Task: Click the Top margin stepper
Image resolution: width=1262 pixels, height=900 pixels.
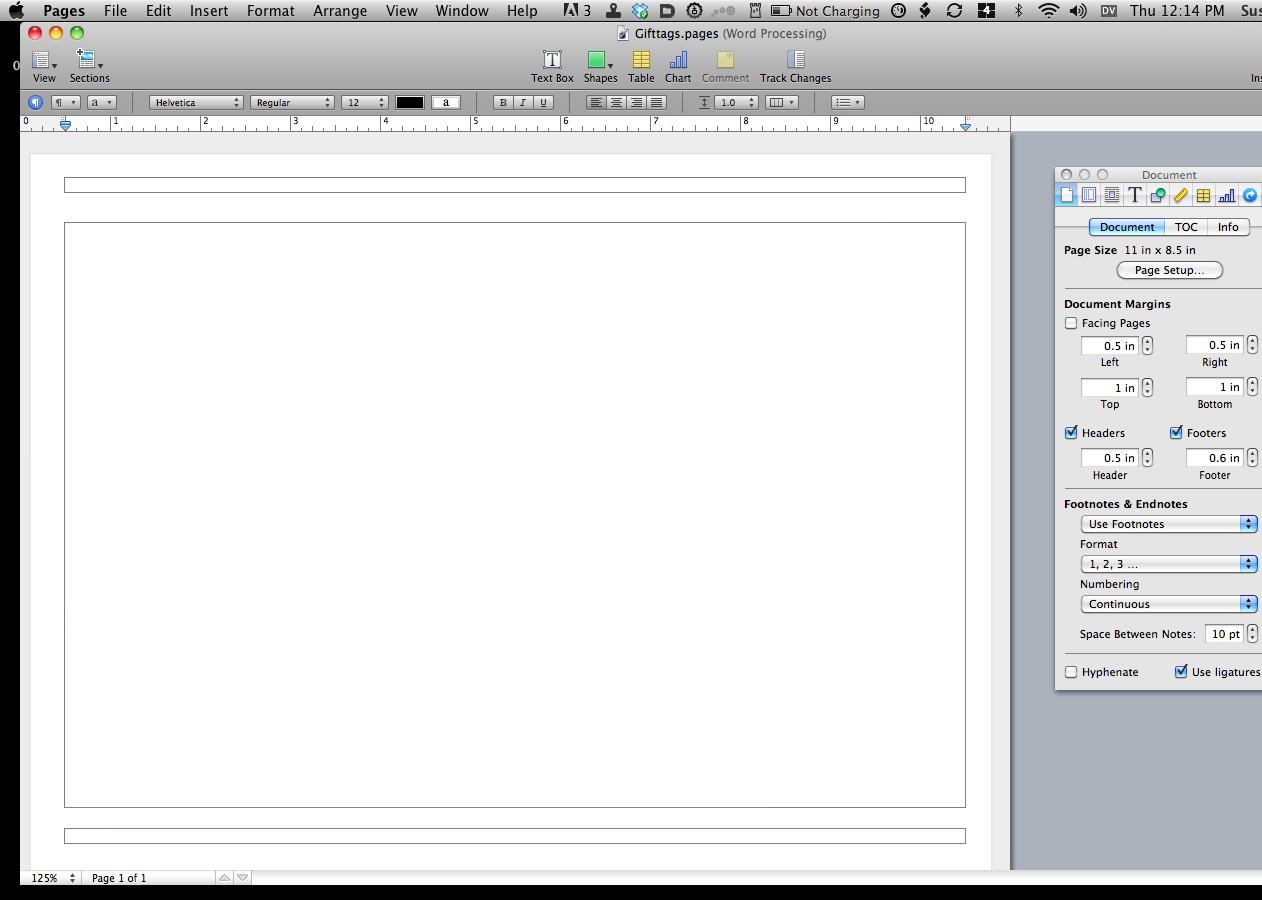Action: click(1147, 387)
